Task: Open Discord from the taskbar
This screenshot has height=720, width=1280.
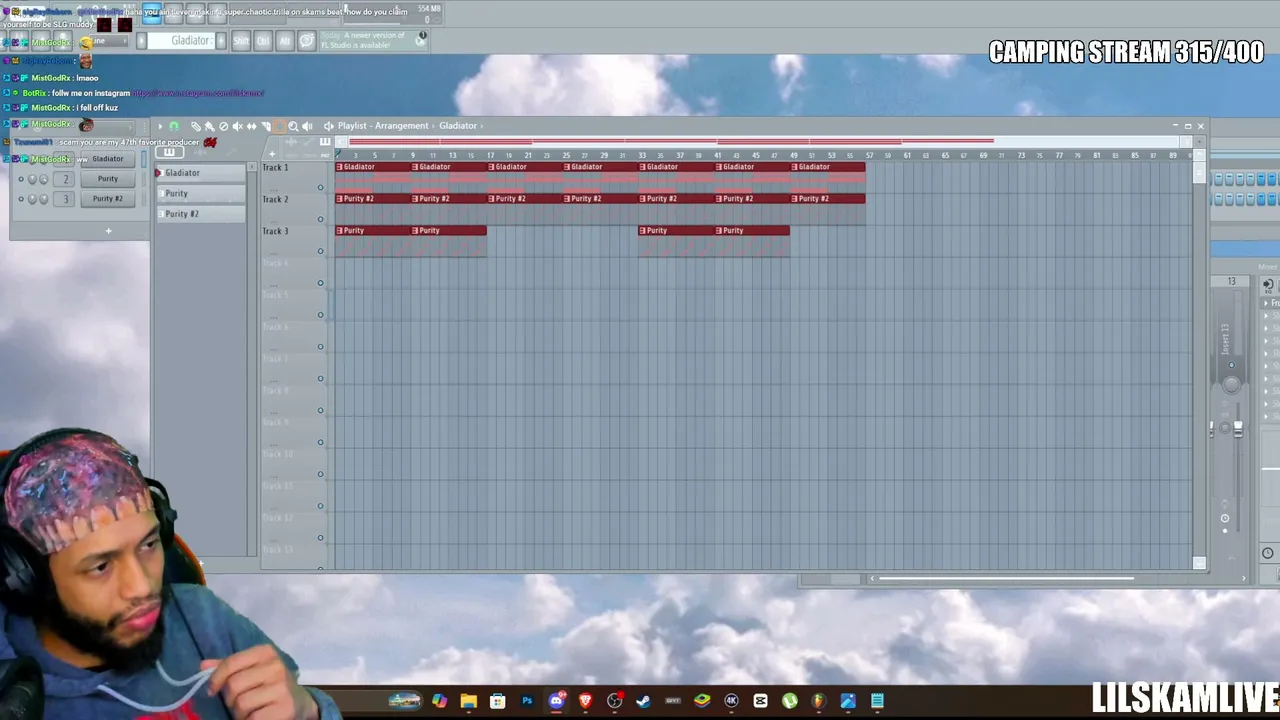Action: [557, 701]
